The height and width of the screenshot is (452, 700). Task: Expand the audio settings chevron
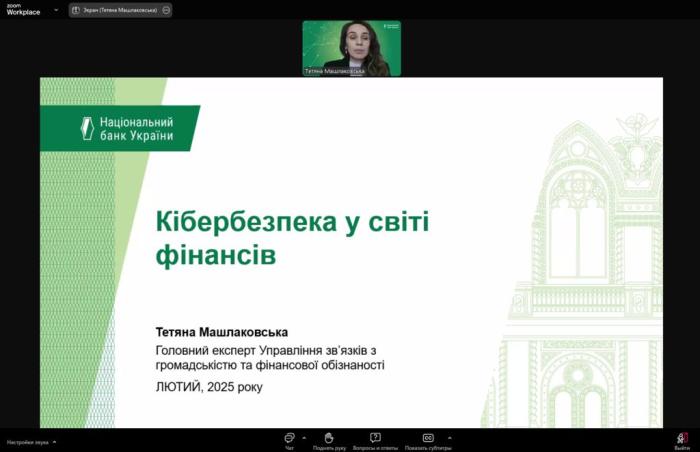[54, 441]
